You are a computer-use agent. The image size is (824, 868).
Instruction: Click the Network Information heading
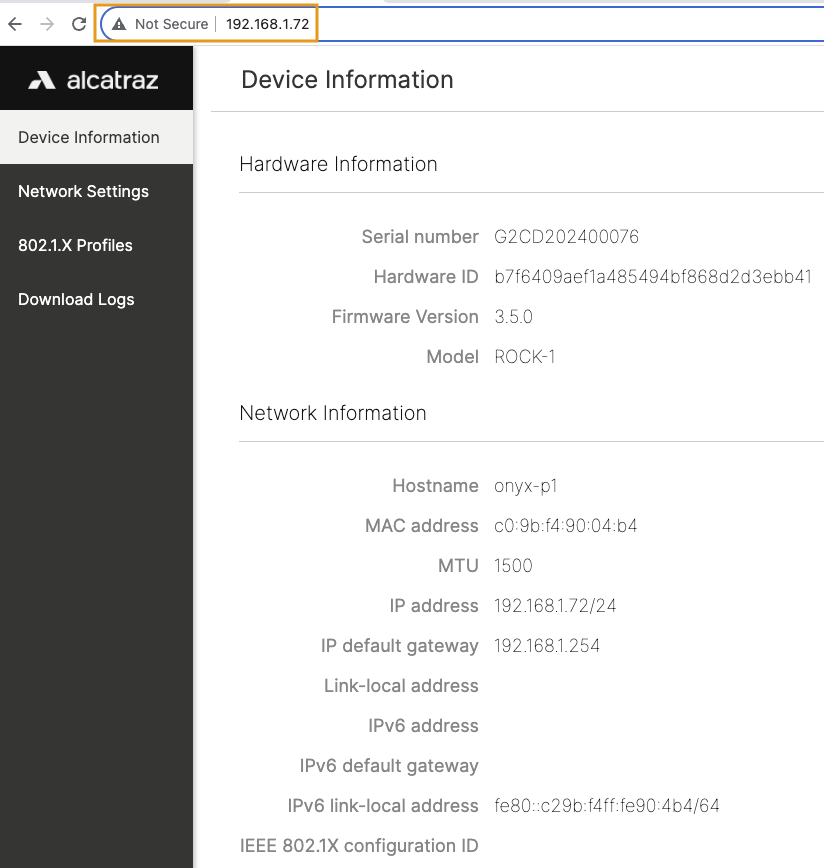(x=333, y=412)
